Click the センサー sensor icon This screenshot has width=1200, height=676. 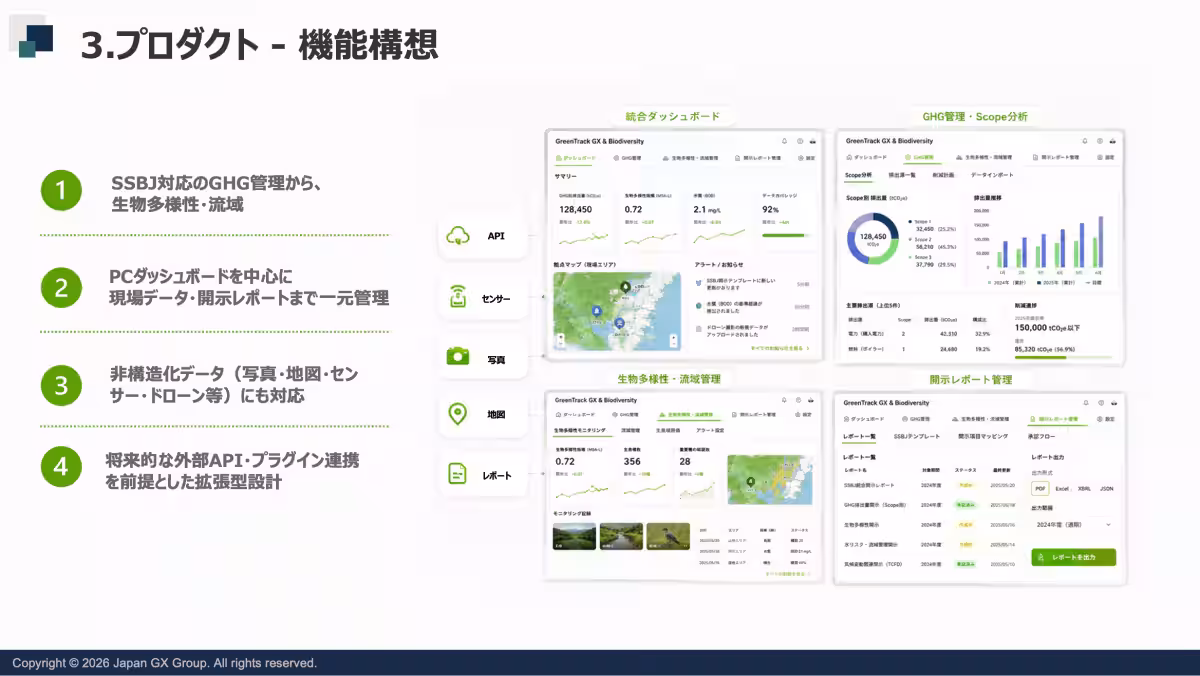[x=458, y=297]
